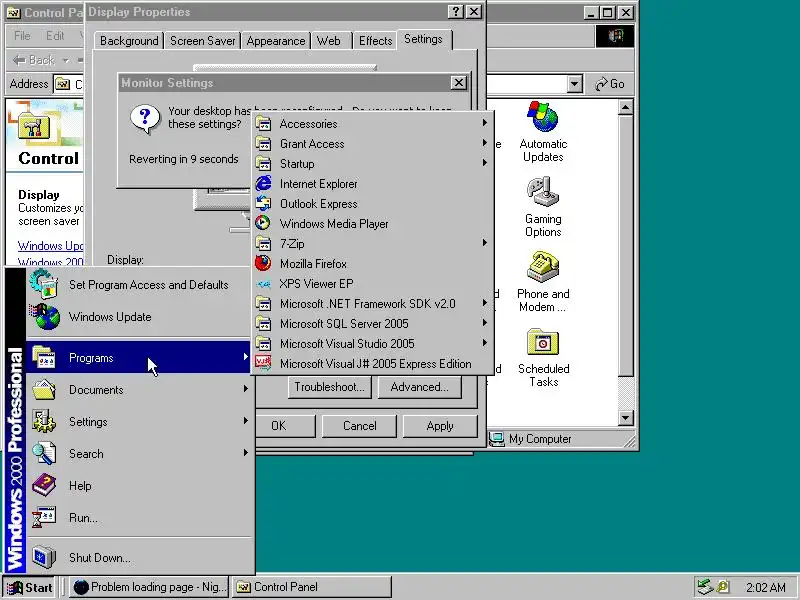Click the Troubleshoot... button
Viewport: 800px width, 600px height.
(x=330, y=387)
